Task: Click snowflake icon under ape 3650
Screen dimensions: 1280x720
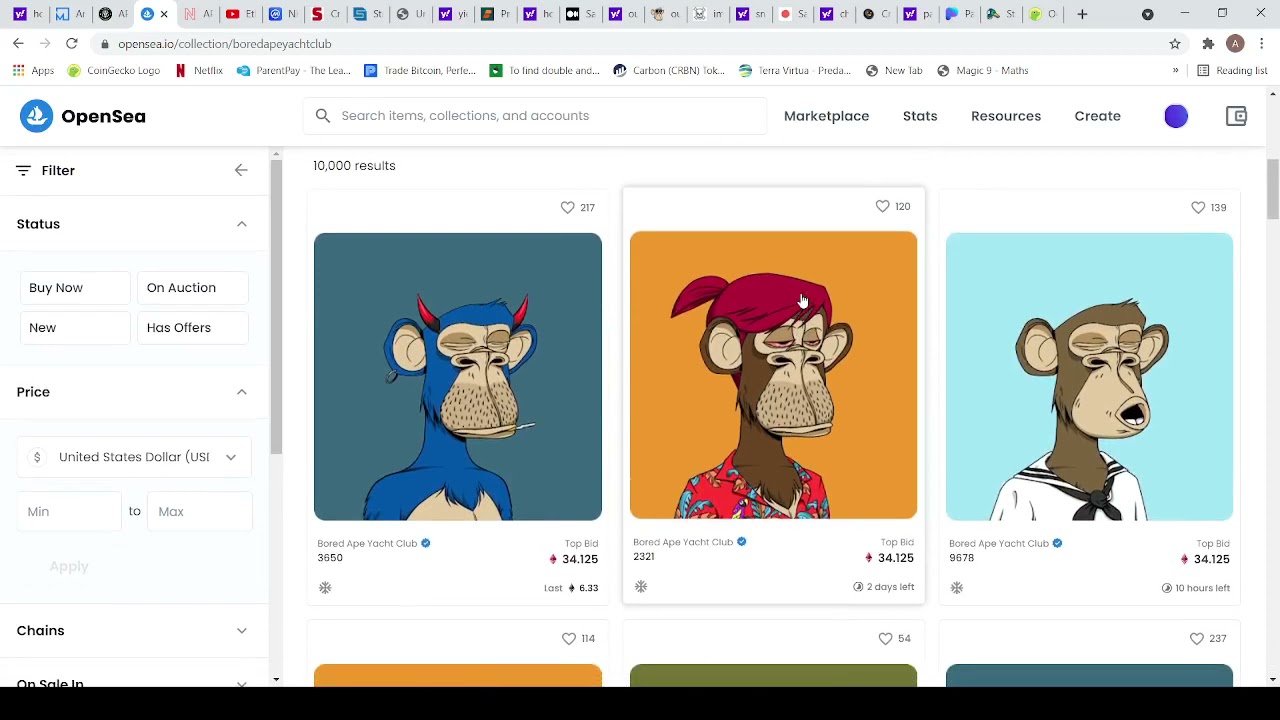Action: (x=325, y=588)
